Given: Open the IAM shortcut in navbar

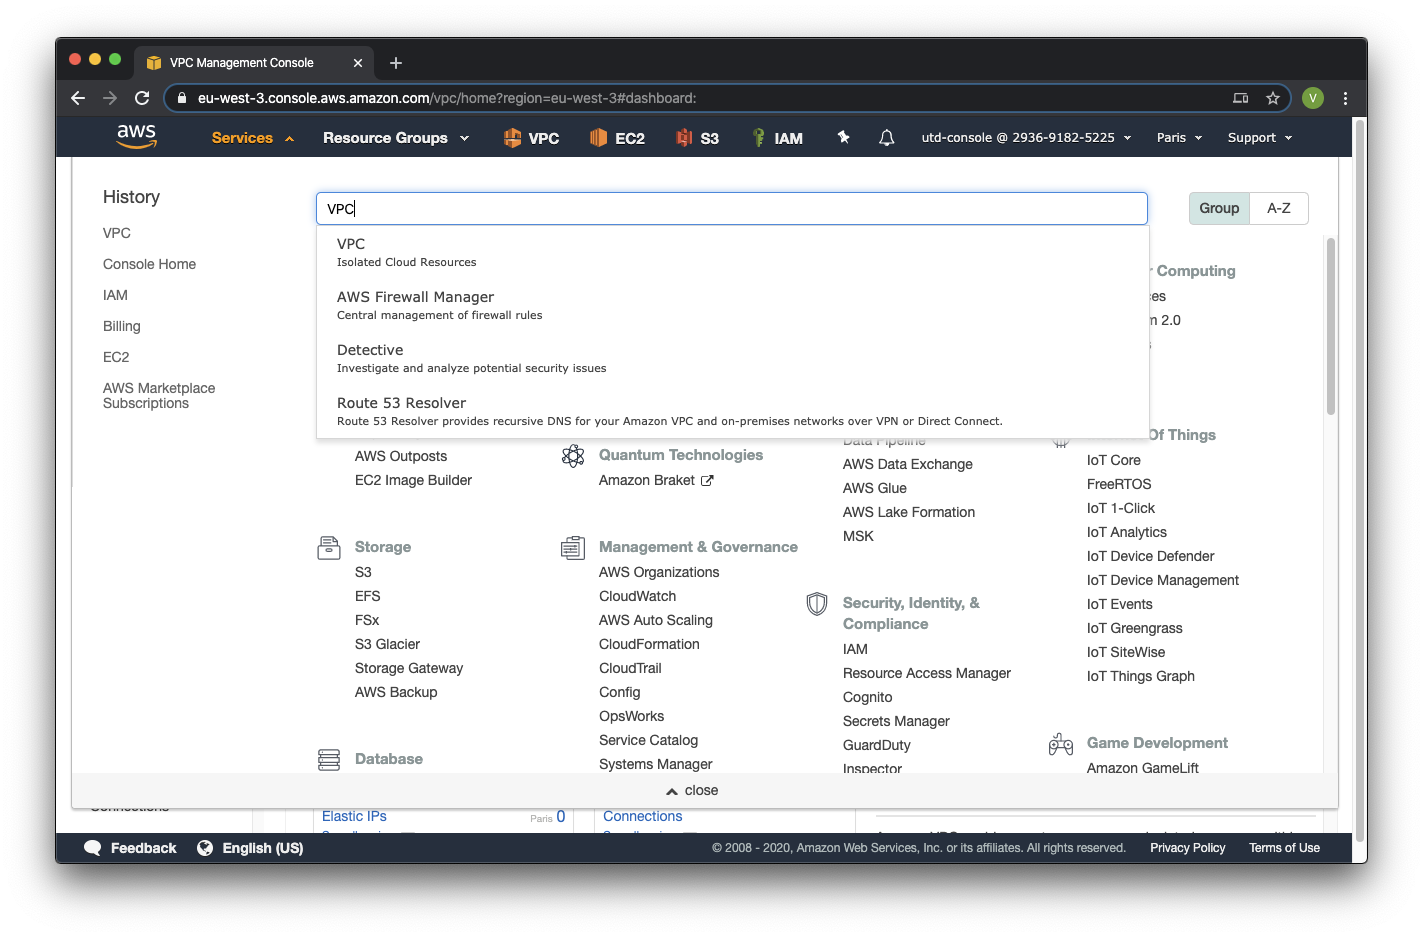Looking at the screenshot, I should tap(777, 138).
